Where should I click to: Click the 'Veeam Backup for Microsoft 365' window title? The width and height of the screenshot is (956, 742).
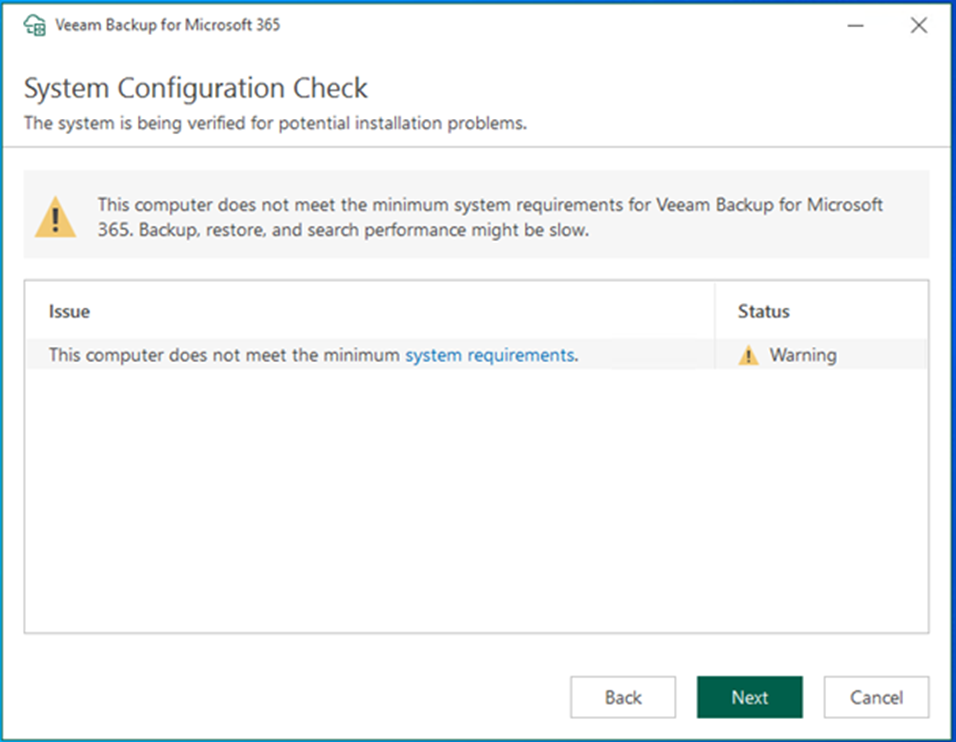[168, 25]
